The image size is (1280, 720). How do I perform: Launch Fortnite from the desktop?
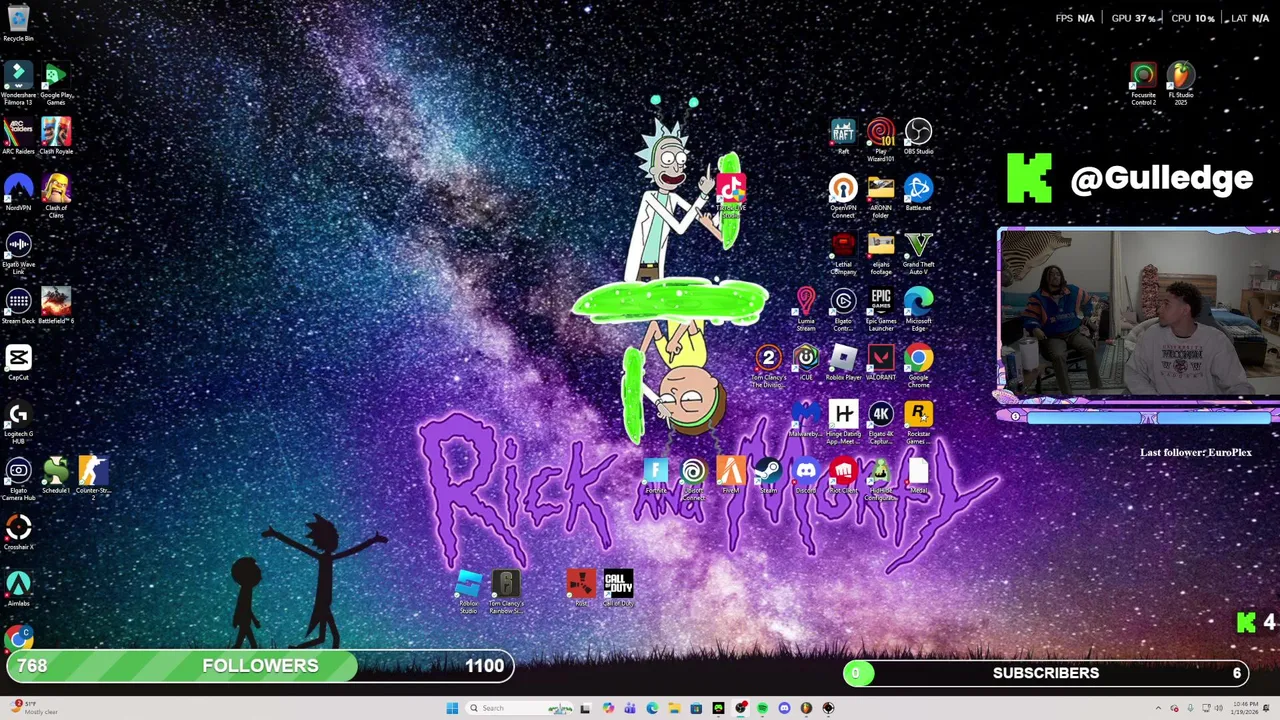tap(655, 475)
